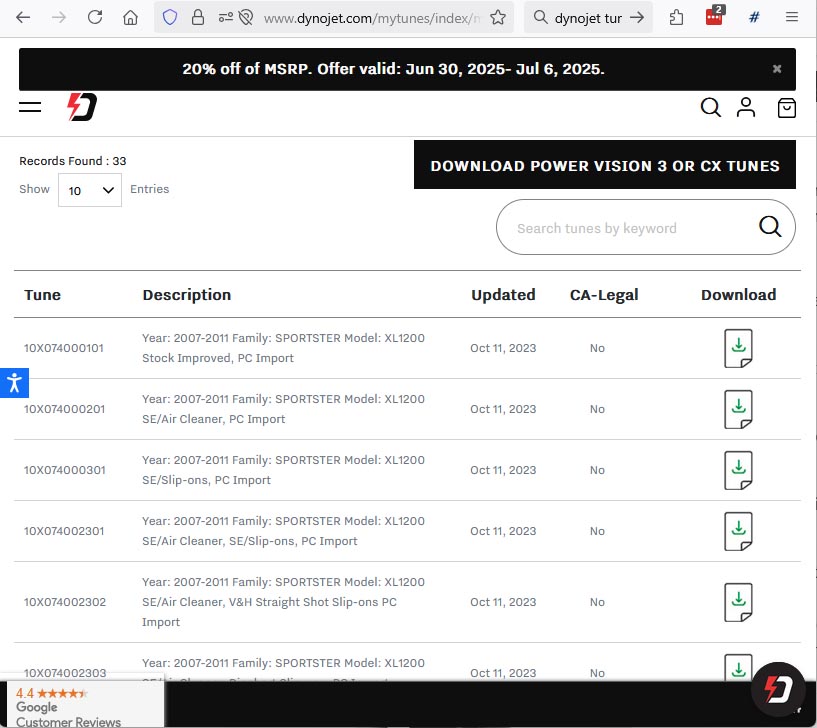Open the shopping cart icon
The width and height of the screenshot is (817, 728).
coord(787,107)
